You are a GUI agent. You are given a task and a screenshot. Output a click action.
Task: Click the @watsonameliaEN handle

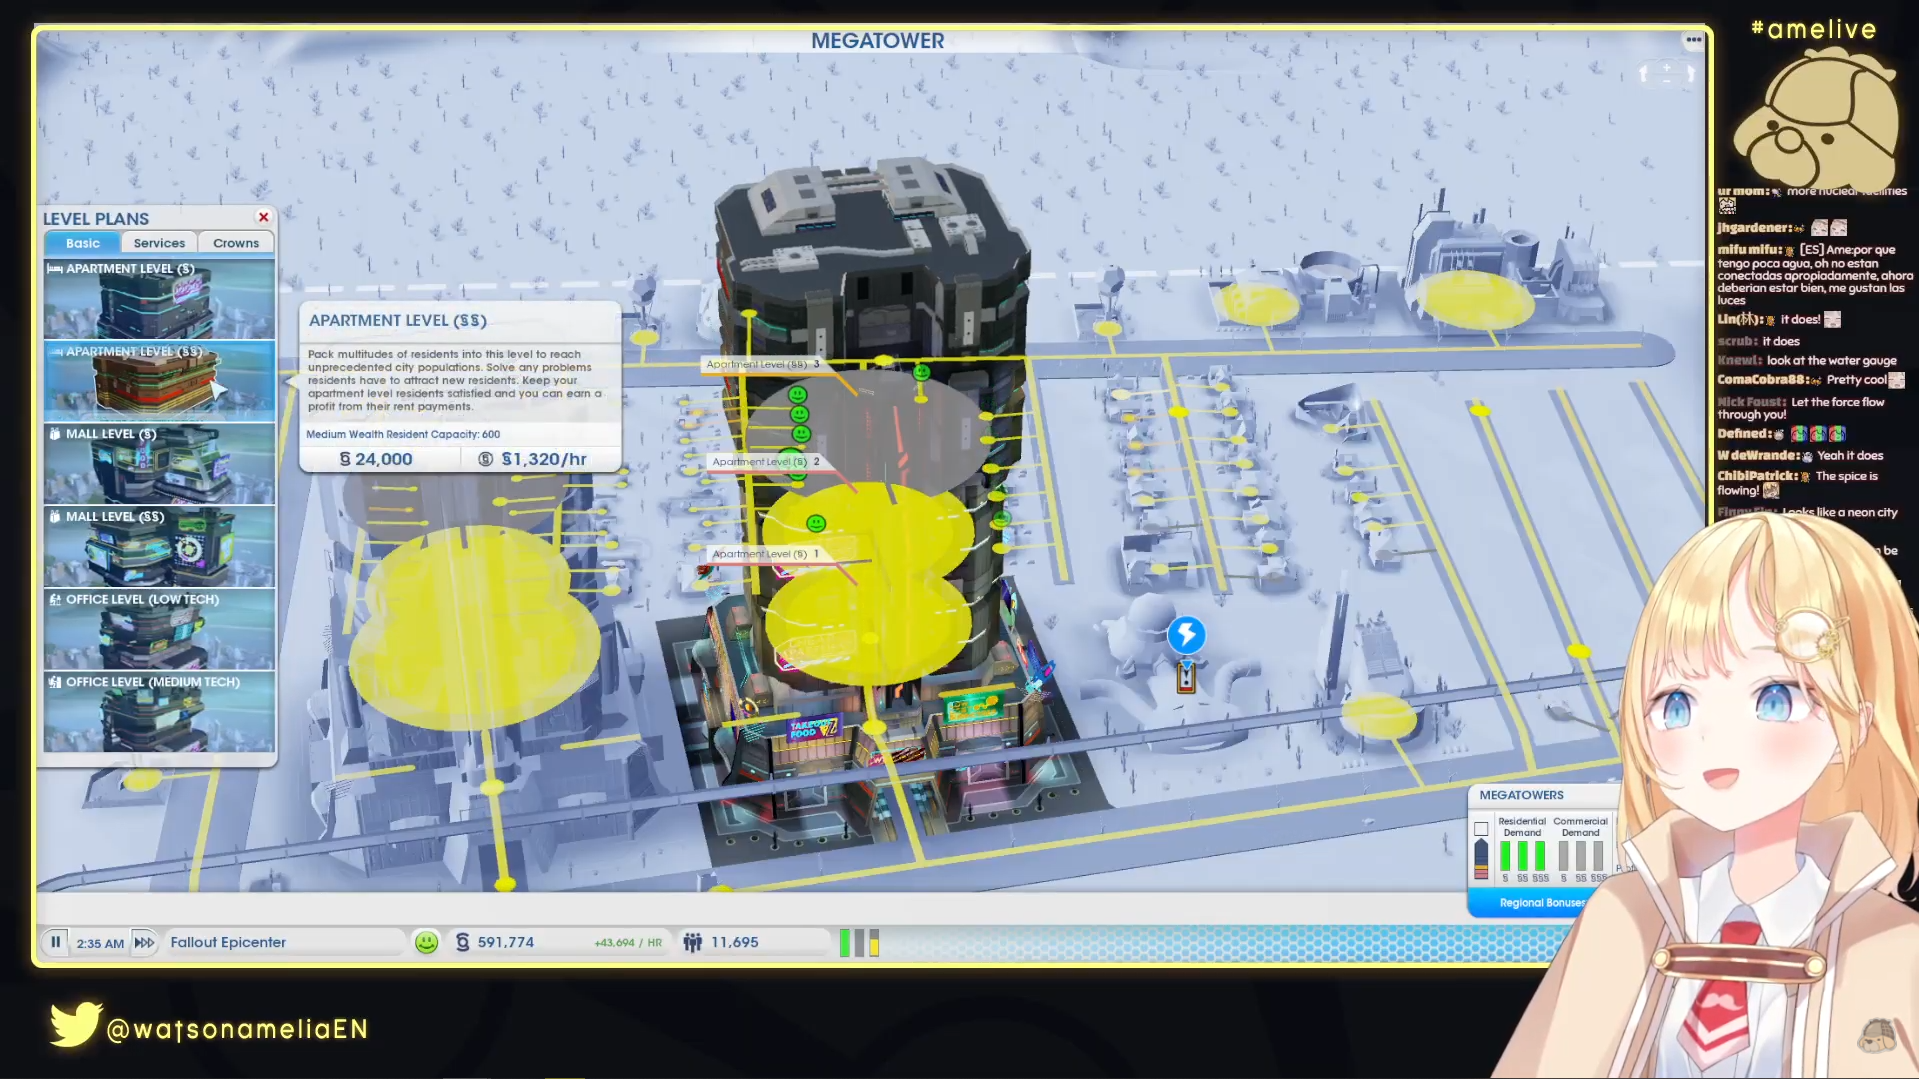(x=238, y=1029)
